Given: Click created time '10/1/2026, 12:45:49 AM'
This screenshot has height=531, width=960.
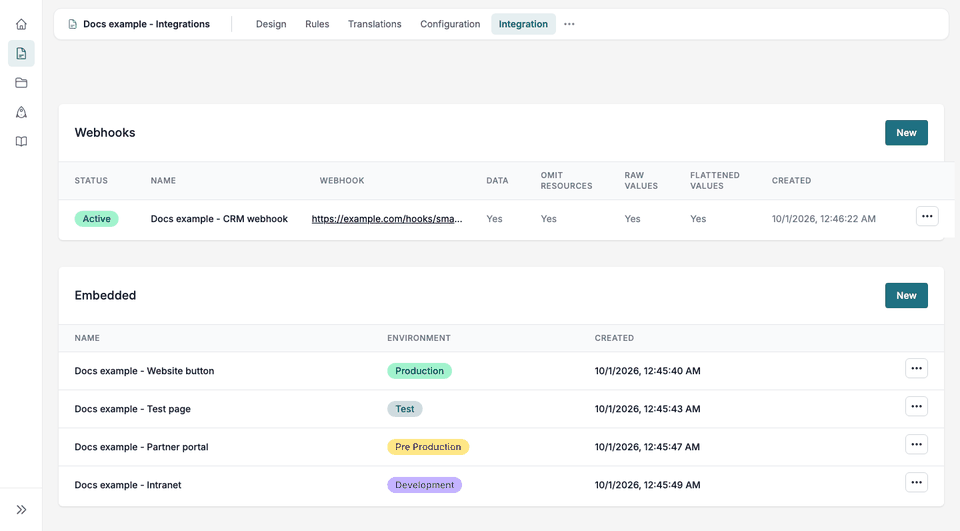Looking at the screenshot, I should point(648,485).
